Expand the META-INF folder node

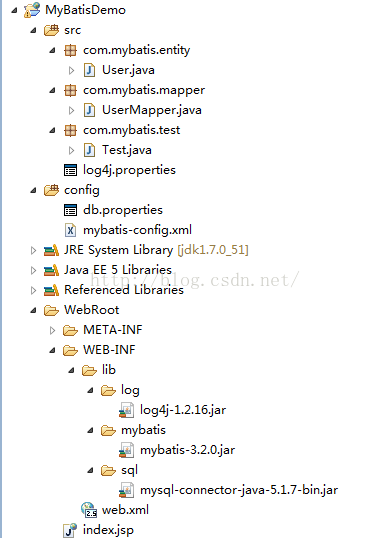[x=52, y=330]
